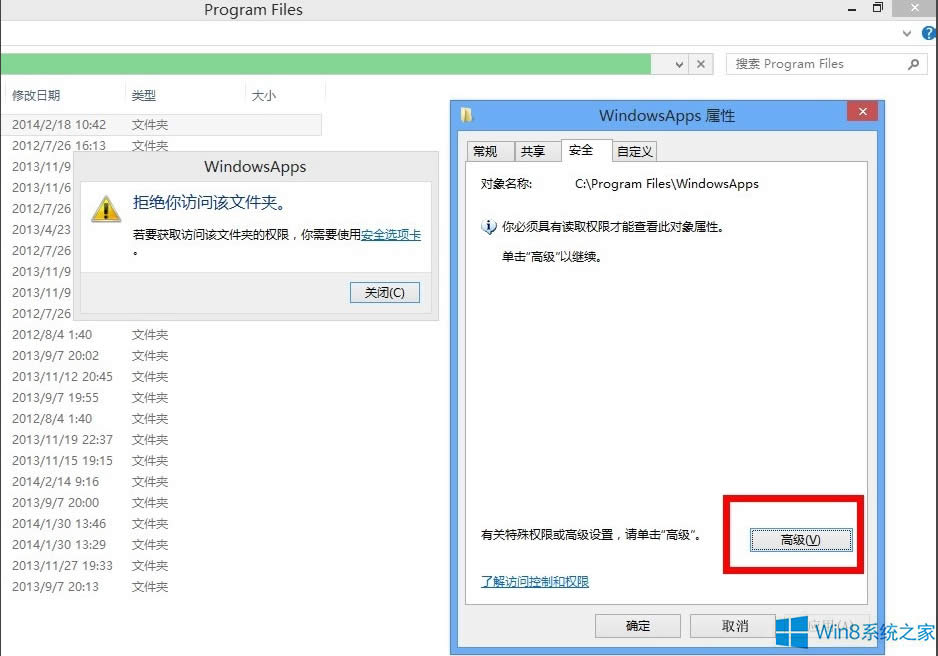Open the 了解访问控制和权限 link
Screen dimensions: 938x656
click(533, 581)
